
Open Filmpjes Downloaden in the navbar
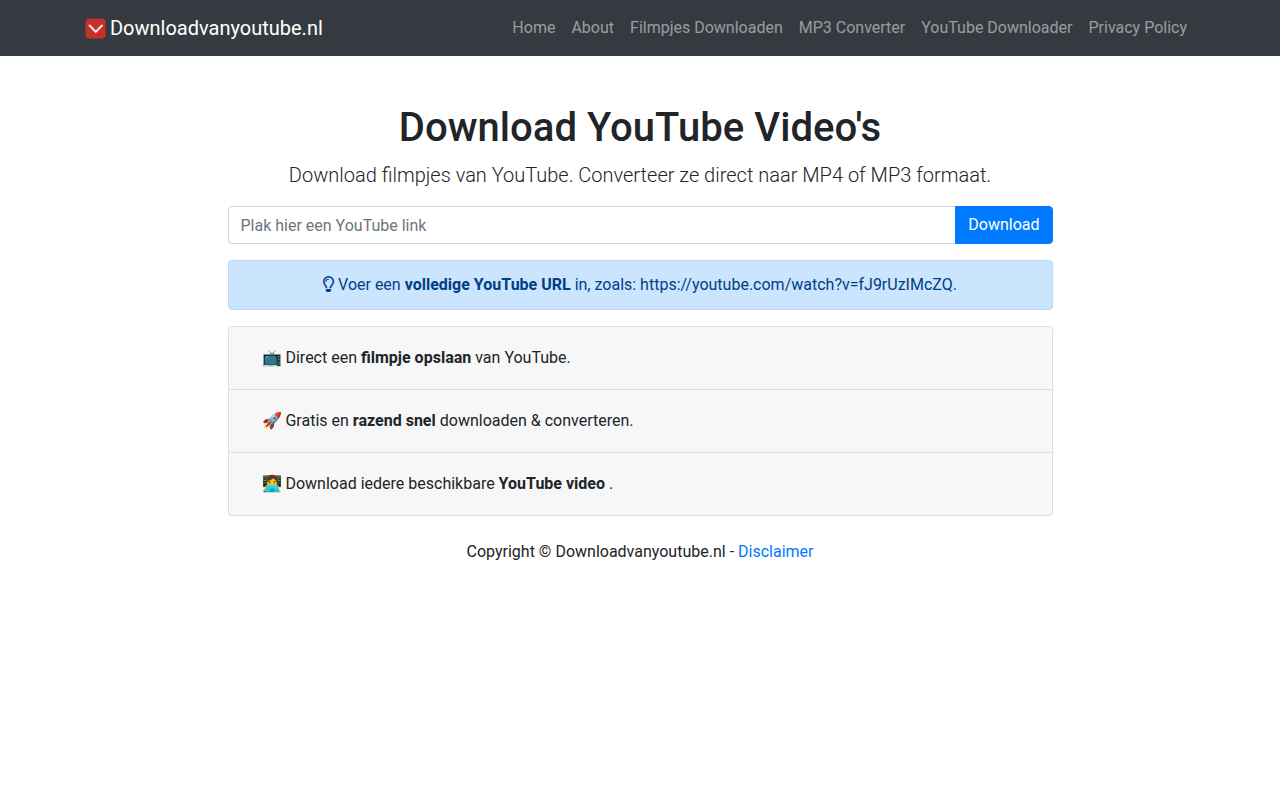(x=706, y=28)
